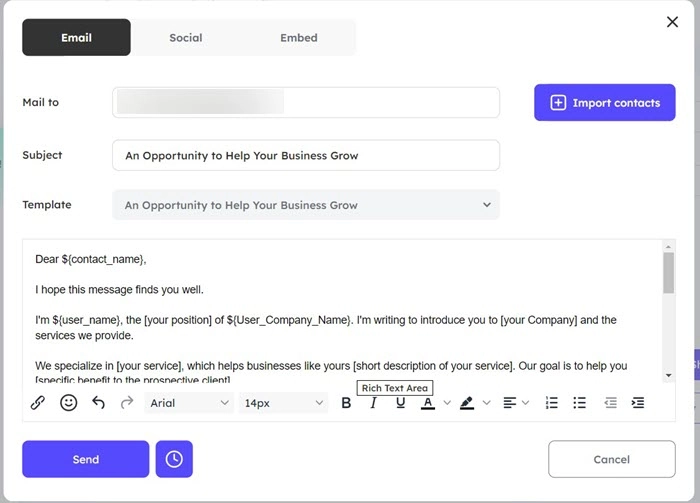Toggle italic formatting

373,403
